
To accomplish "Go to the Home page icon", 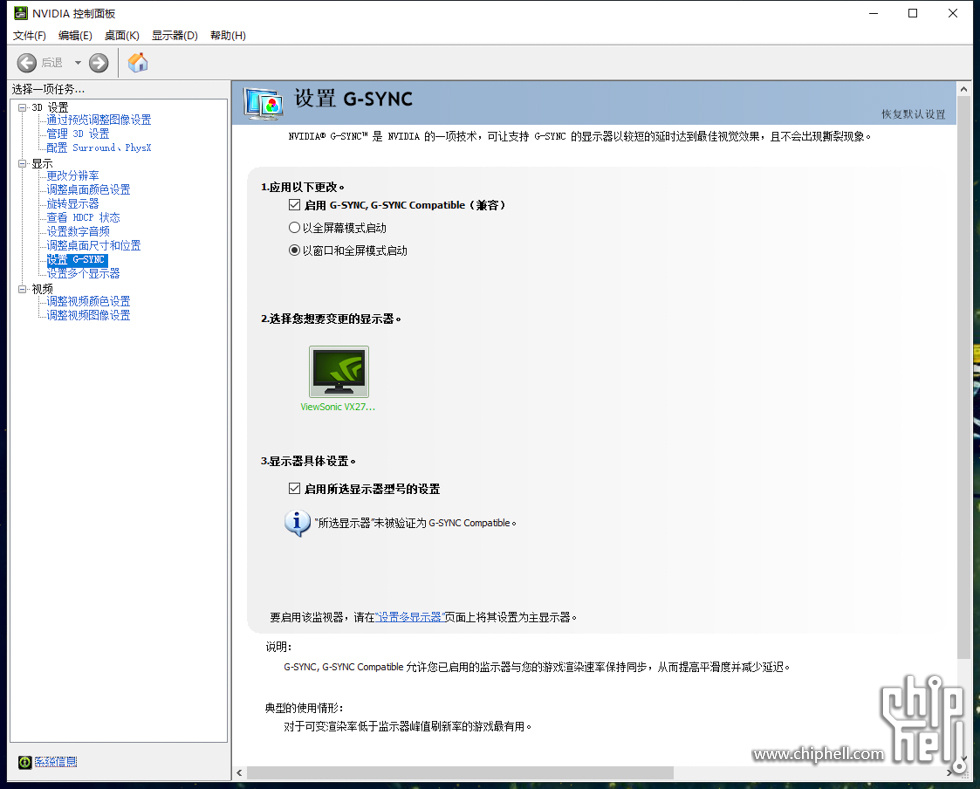I will [x=138, y=63].
